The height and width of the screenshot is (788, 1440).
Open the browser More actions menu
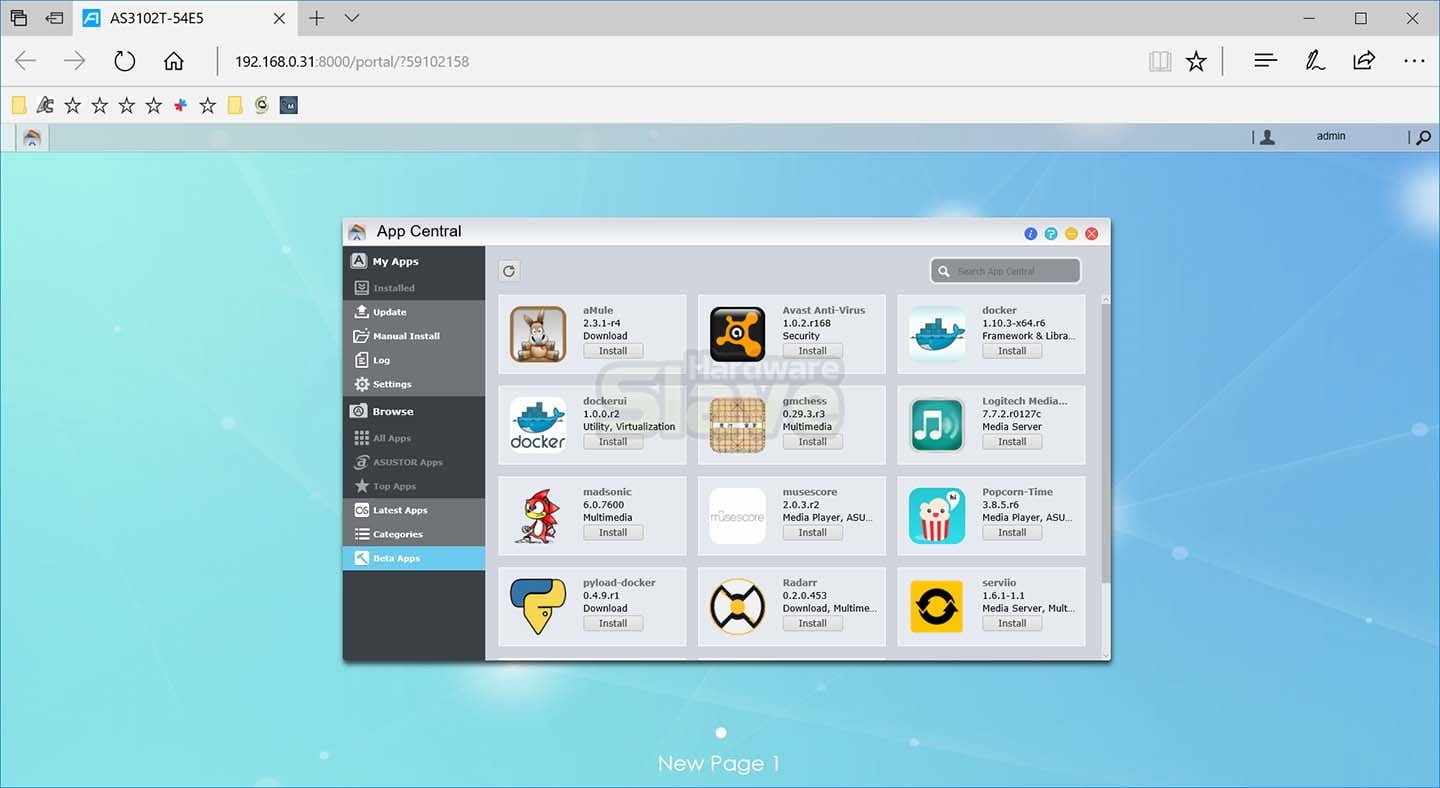coord(1414,61)
